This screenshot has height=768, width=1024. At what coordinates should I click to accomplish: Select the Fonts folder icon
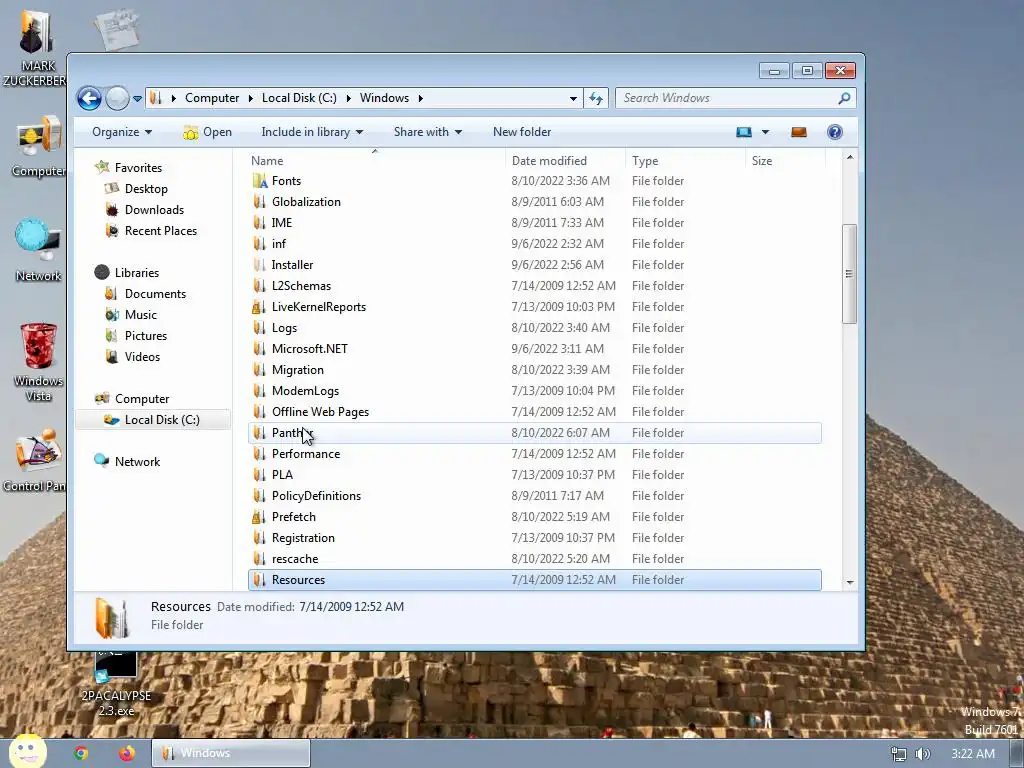pos(260,181)
